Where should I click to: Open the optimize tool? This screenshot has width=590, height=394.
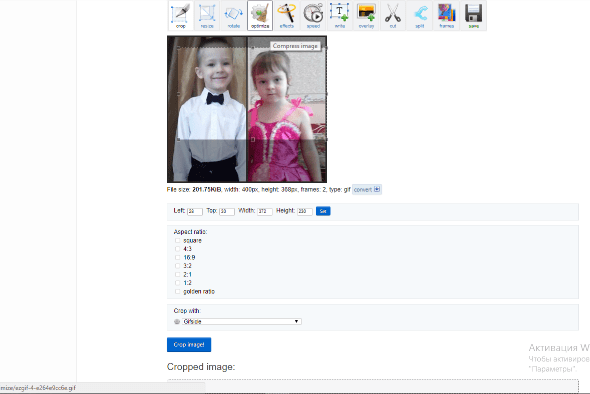point(260,15)
